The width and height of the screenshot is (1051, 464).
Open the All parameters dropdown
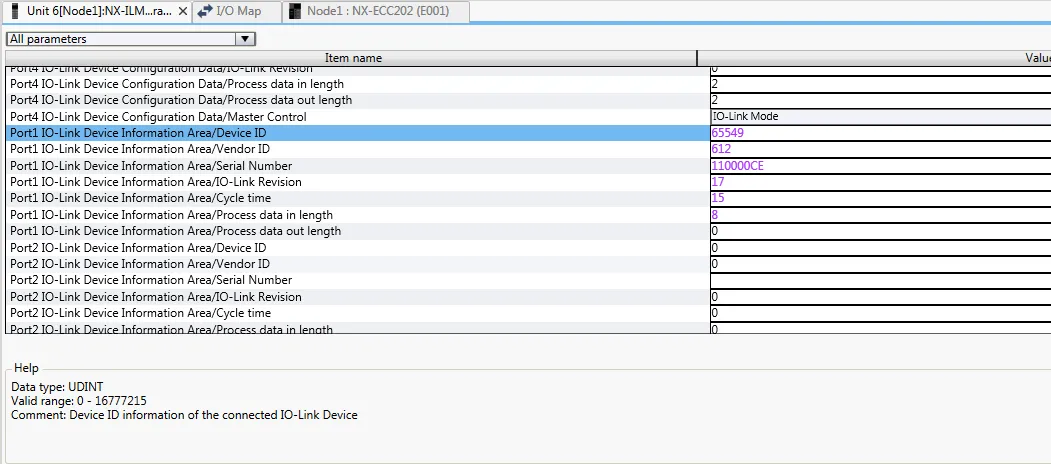(244, 39)
